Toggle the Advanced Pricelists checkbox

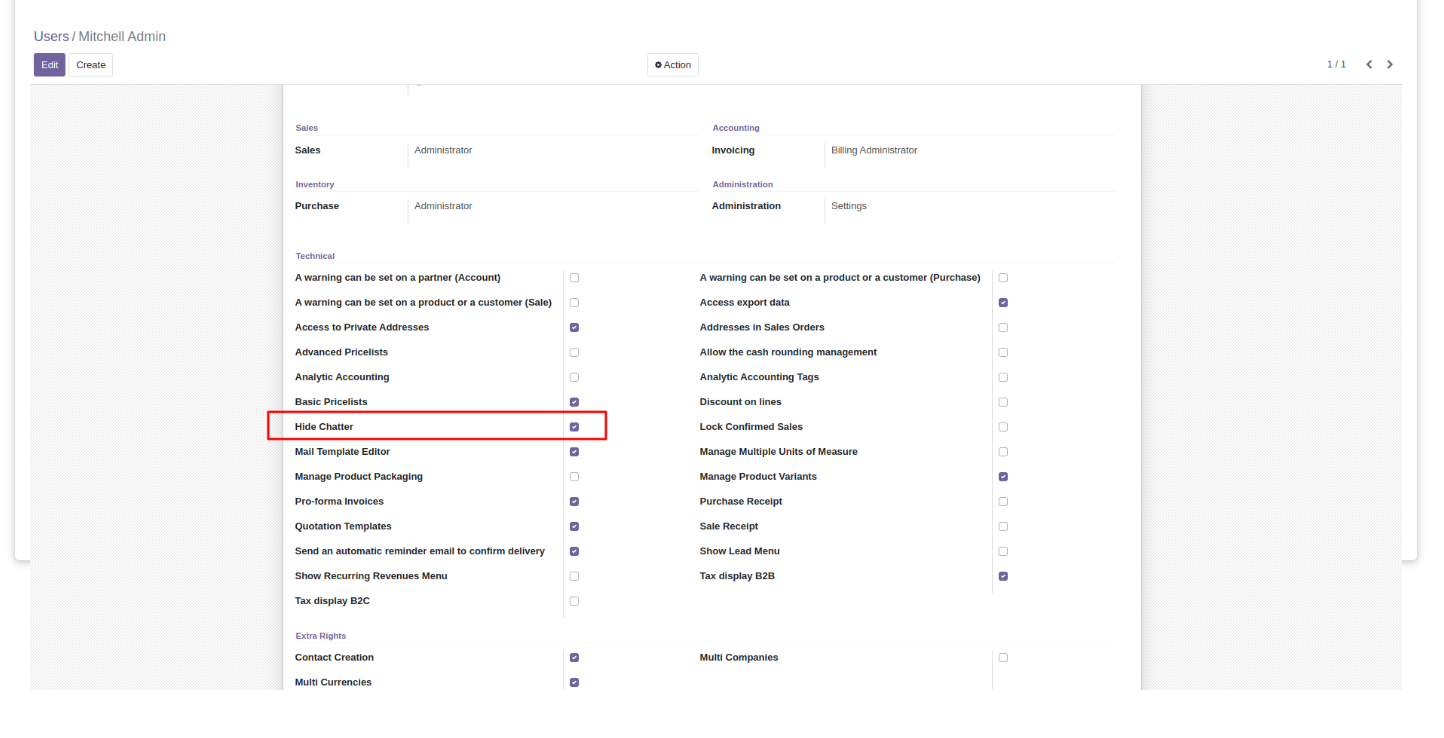pos(574,353)
